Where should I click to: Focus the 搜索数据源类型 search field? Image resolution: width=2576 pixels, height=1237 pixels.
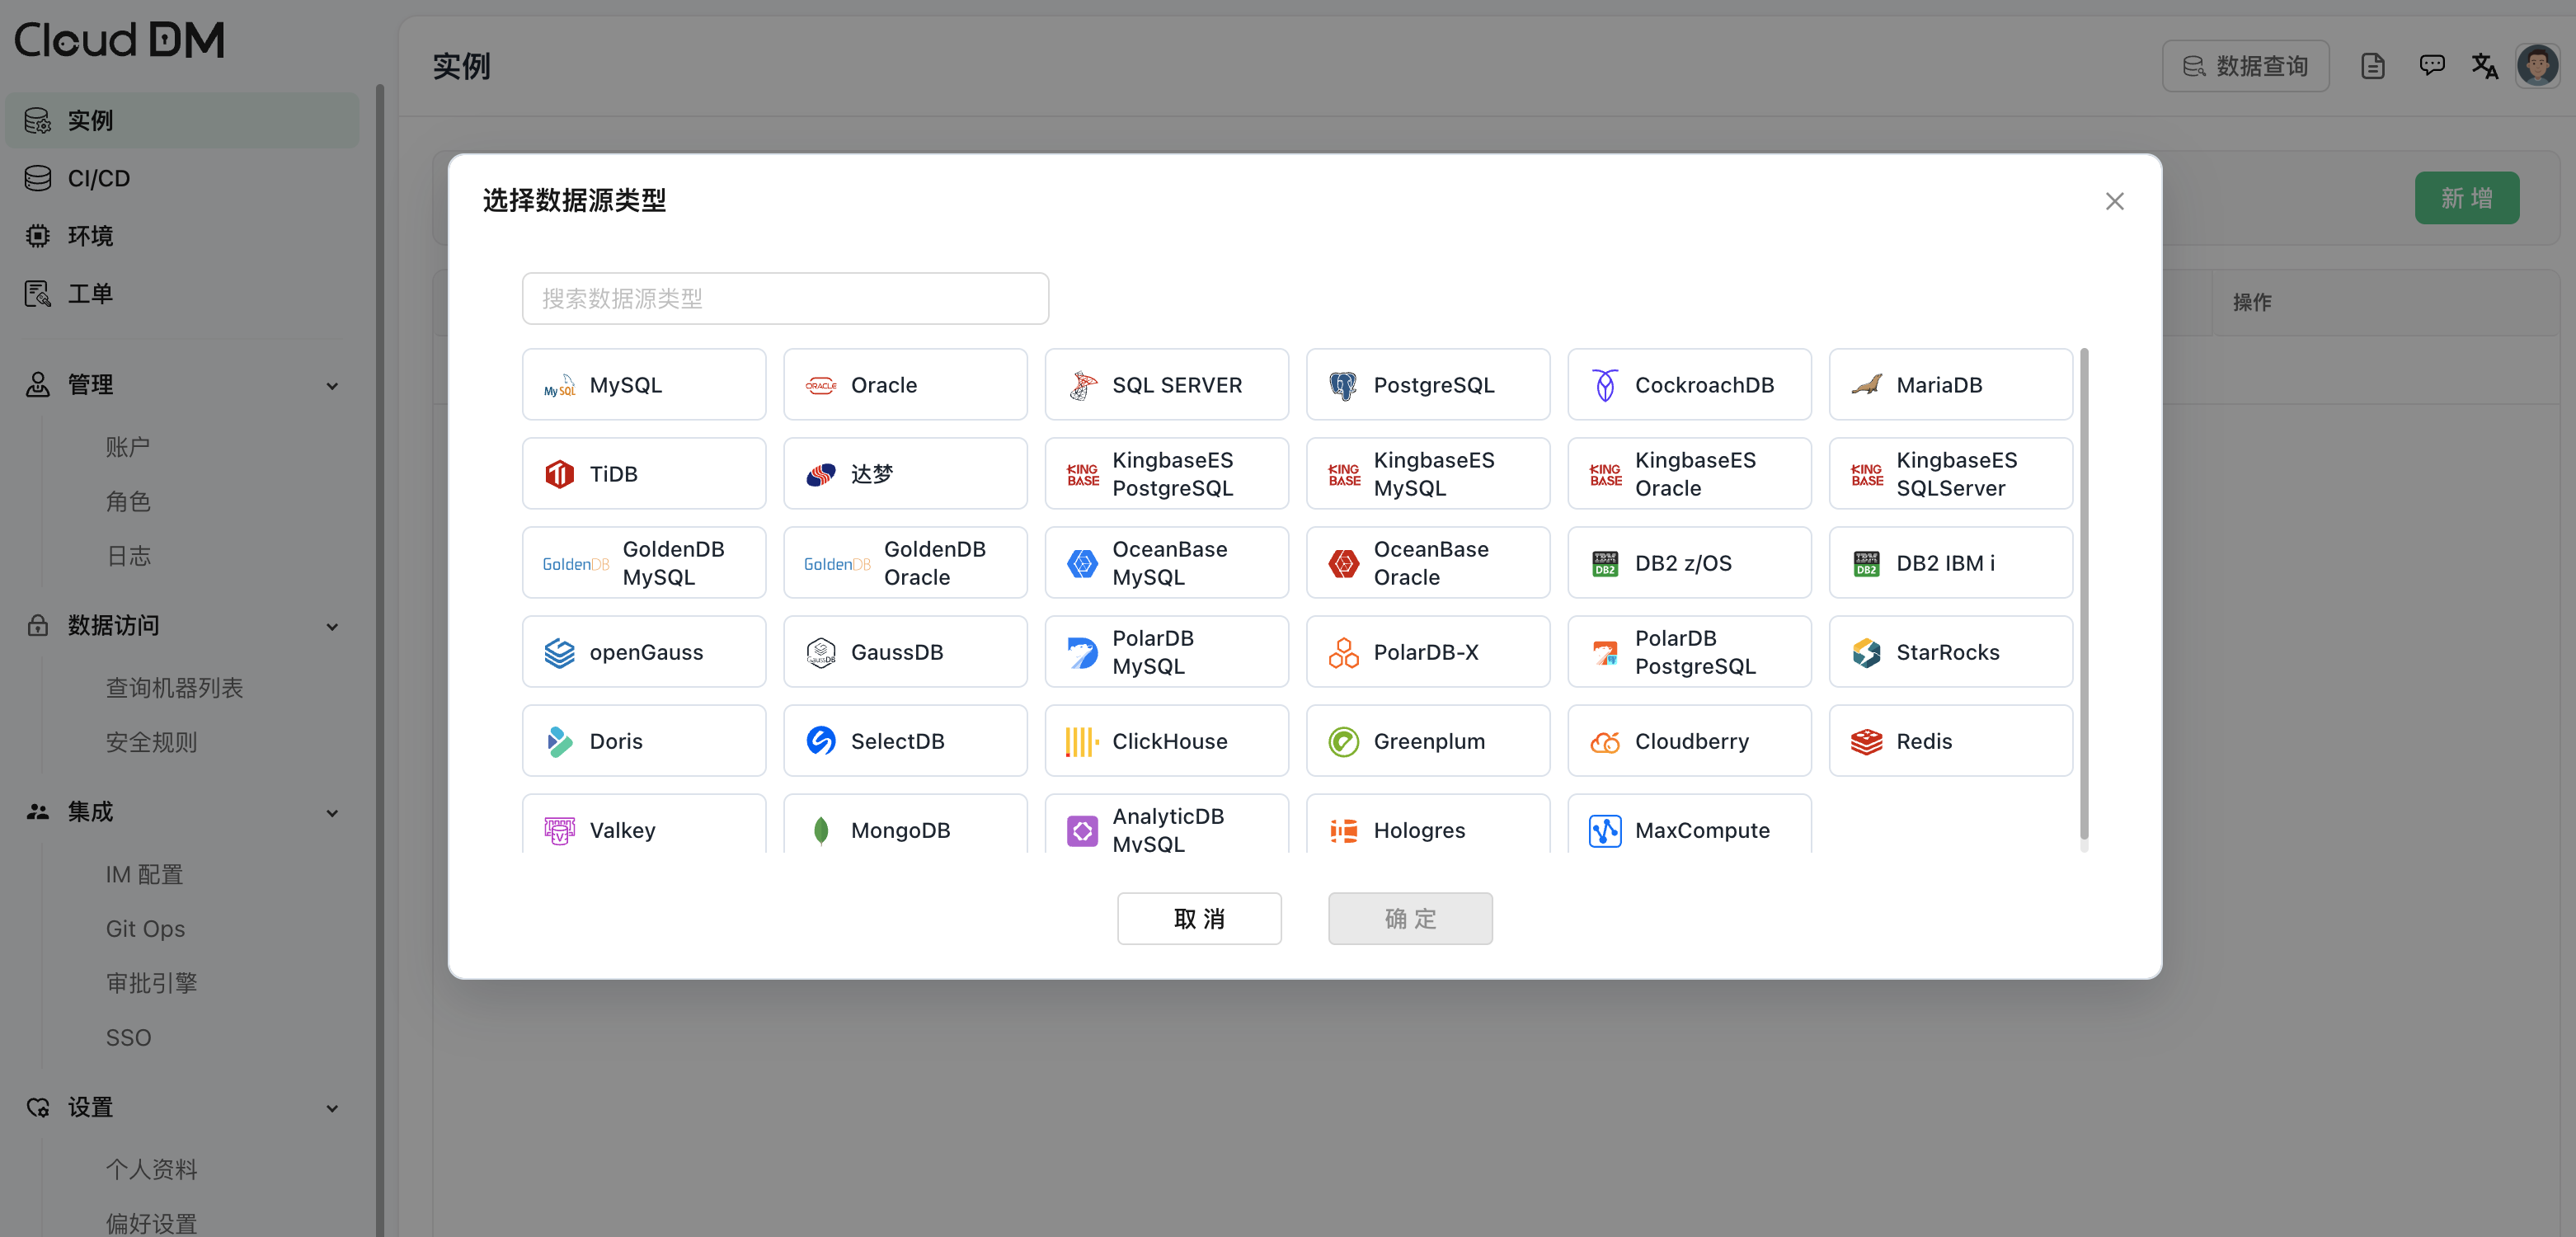click(785, 299)
